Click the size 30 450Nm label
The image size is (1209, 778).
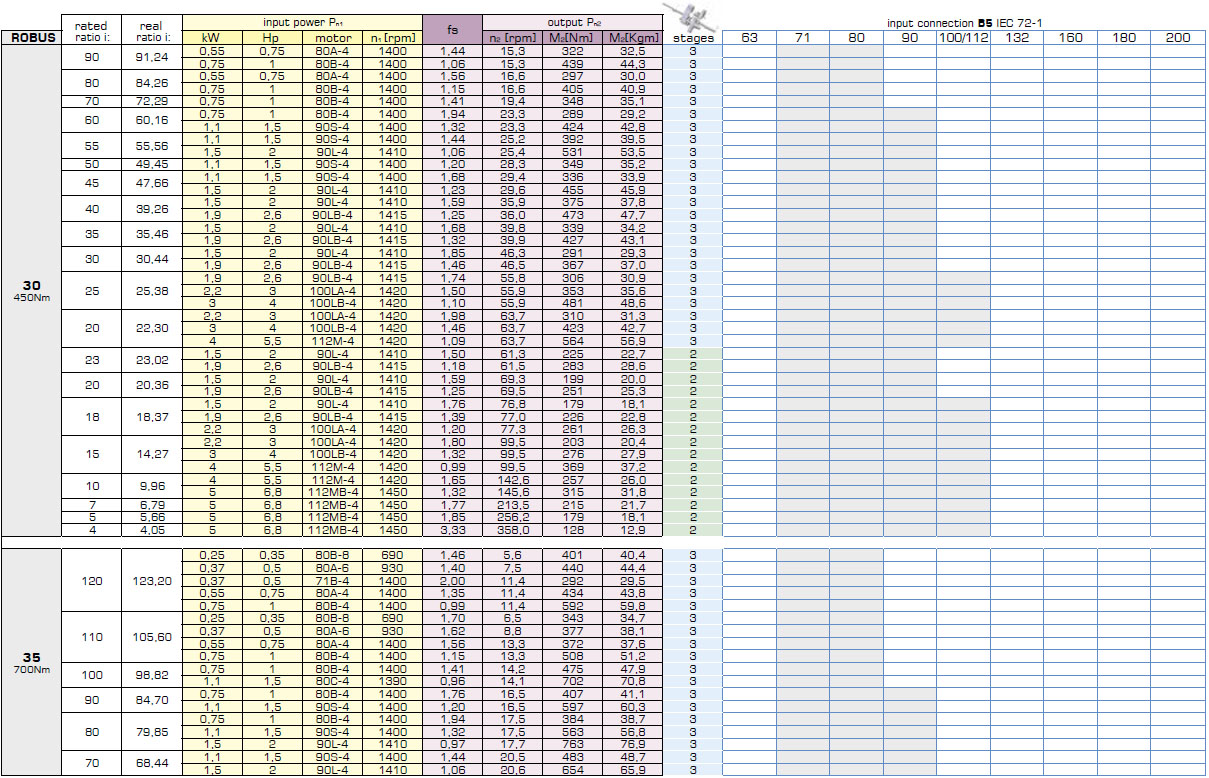click(31, 290)
